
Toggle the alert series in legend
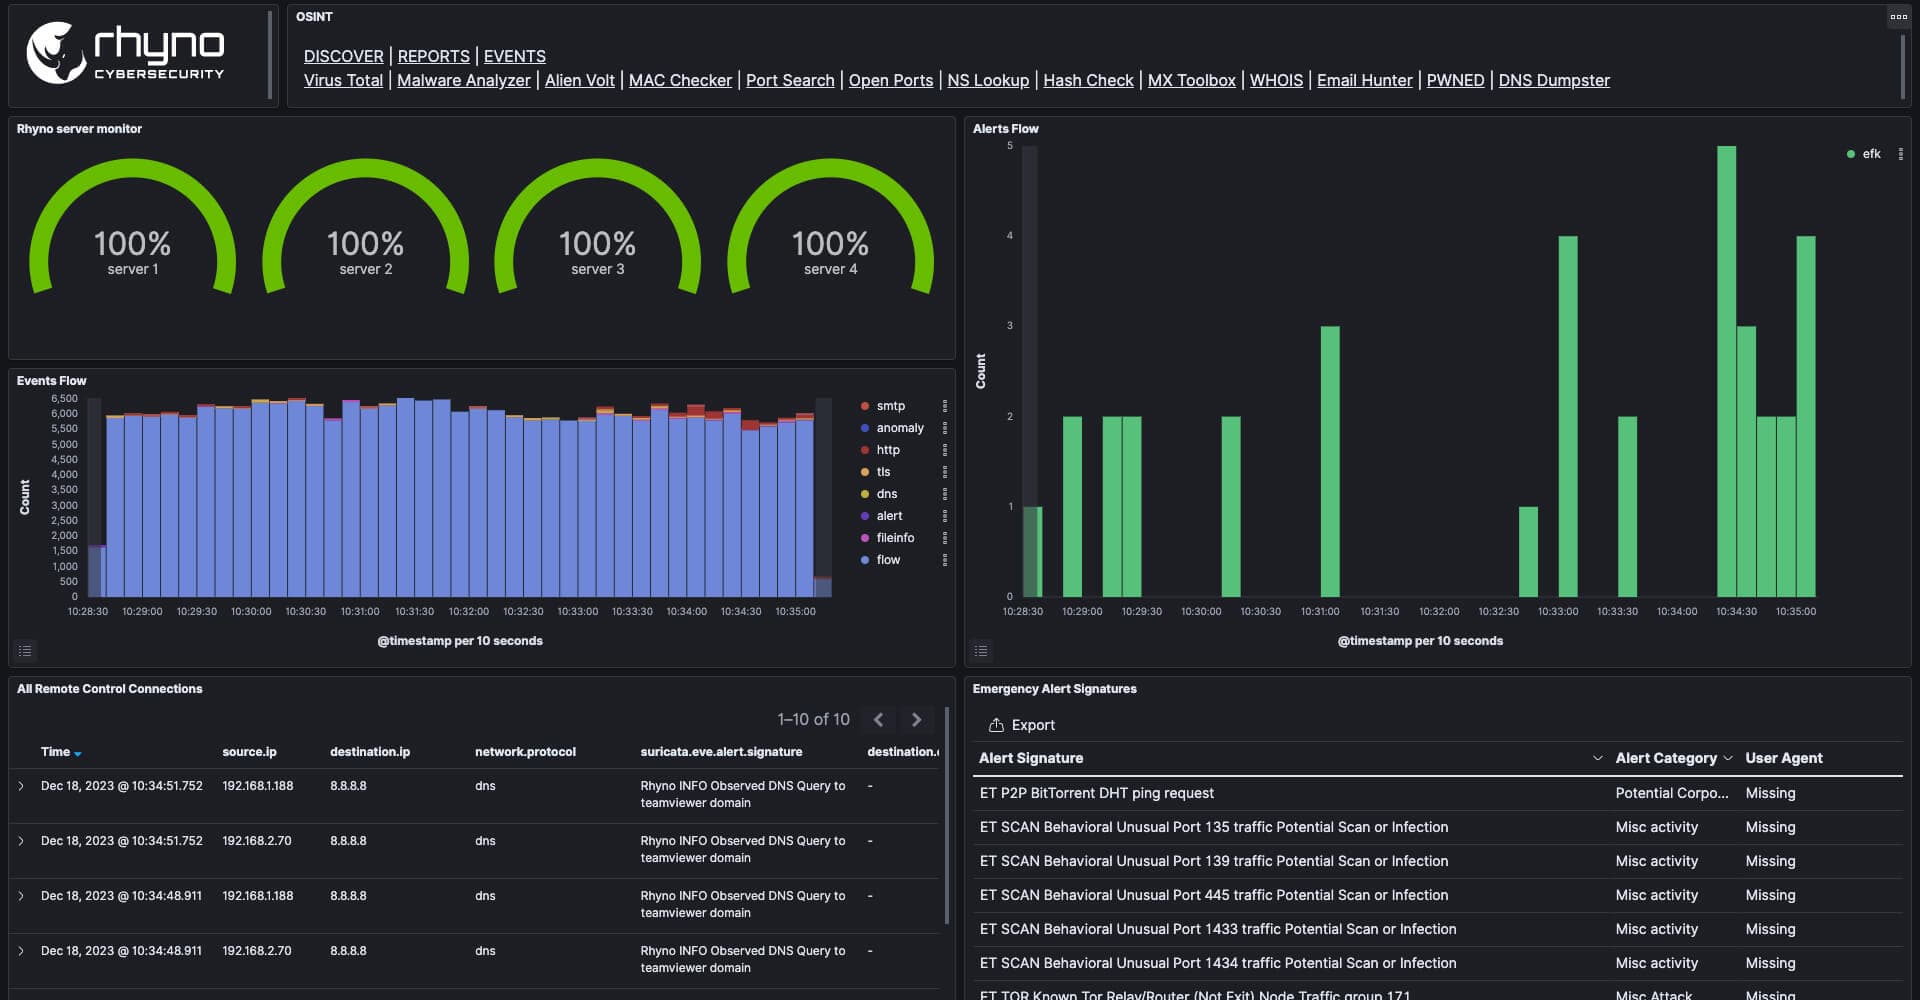coord(889,516)
